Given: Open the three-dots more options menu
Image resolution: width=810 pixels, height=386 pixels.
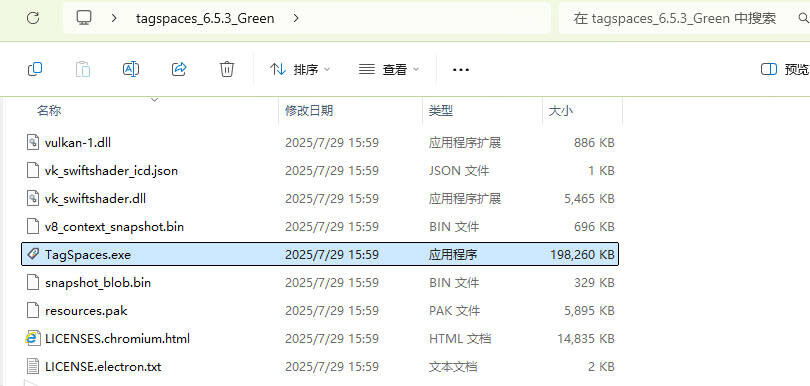Looking at the screenshot, I should pyautogui.click(x=460, y=69).
